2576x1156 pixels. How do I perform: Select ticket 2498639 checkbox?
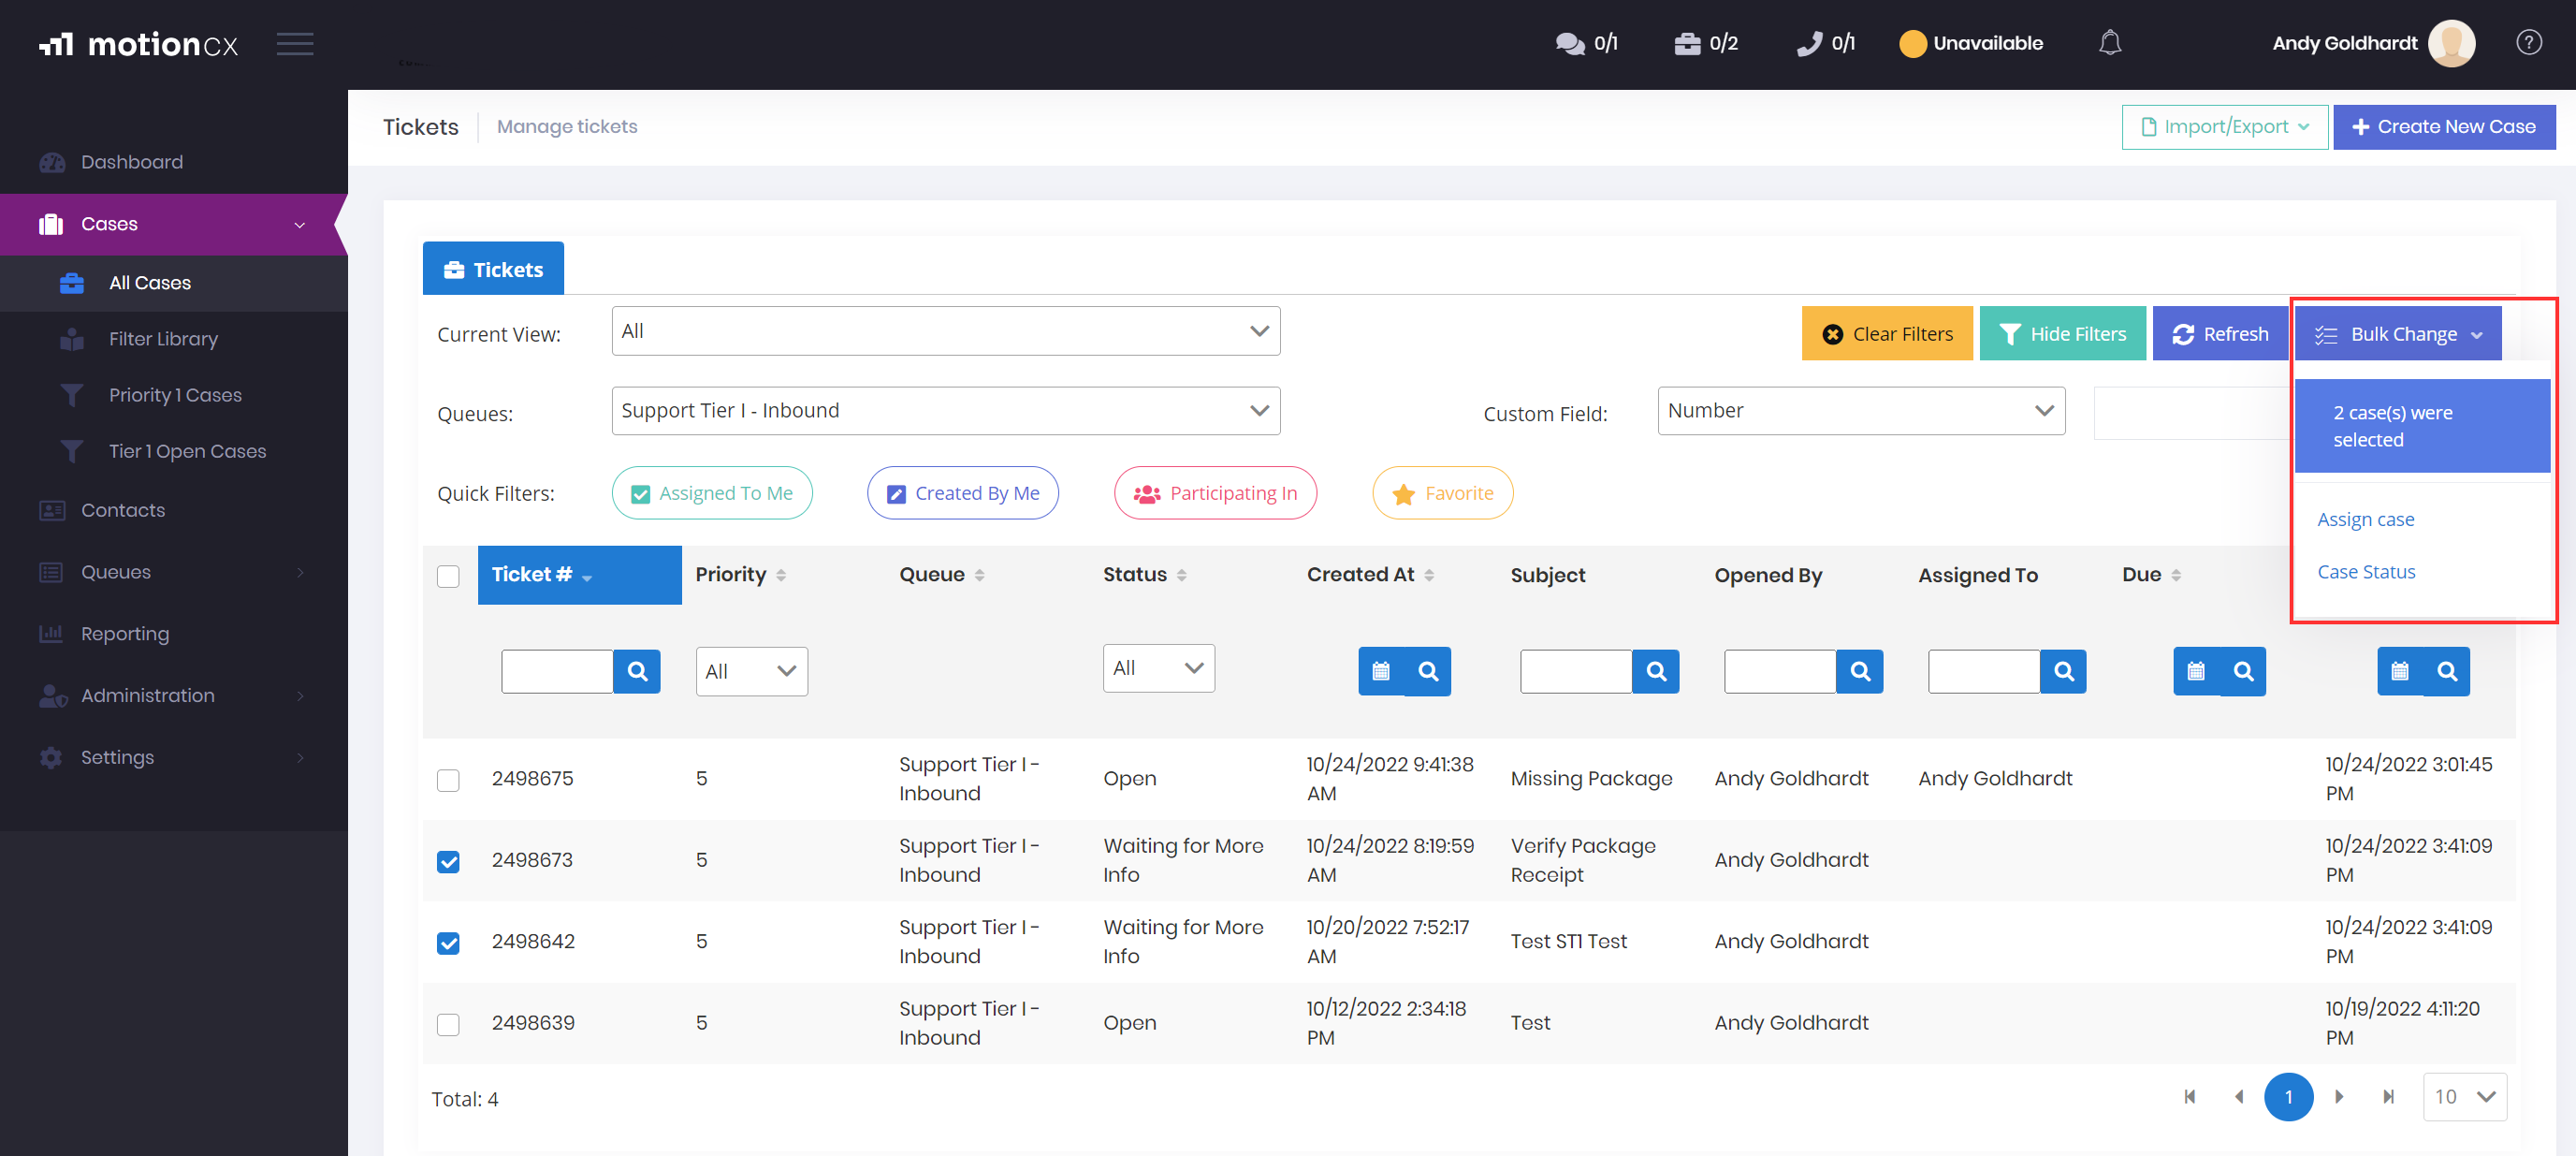[x=448, y=1025]
